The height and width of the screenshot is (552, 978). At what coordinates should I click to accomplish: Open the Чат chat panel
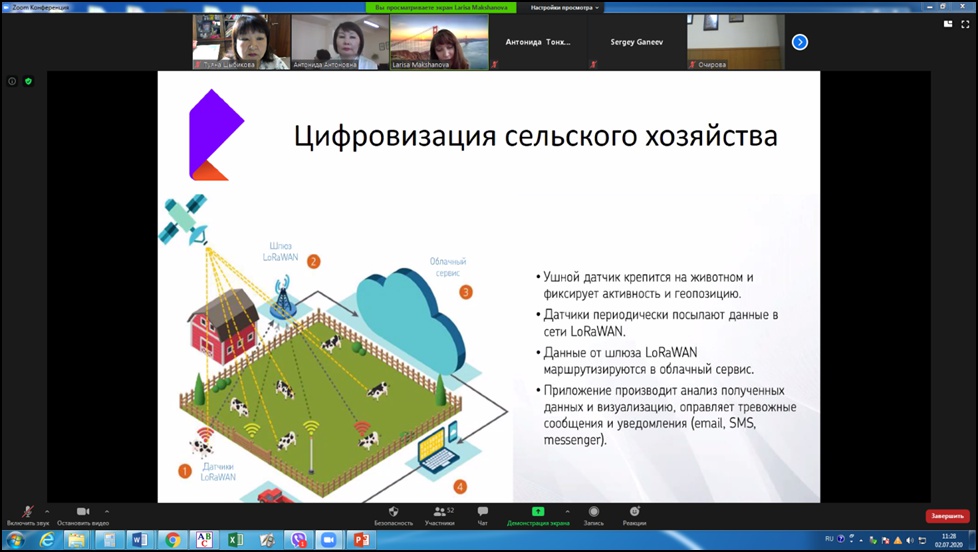pyautogui.click(x=483, y=512)
